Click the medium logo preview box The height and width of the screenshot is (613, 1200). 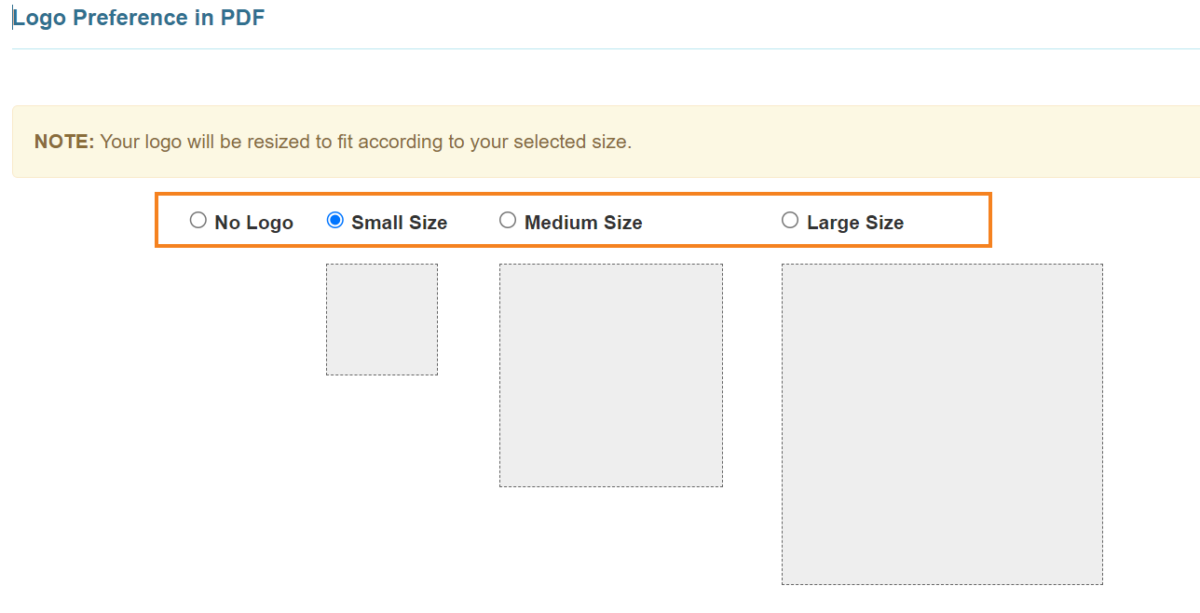tap(611, 376)
